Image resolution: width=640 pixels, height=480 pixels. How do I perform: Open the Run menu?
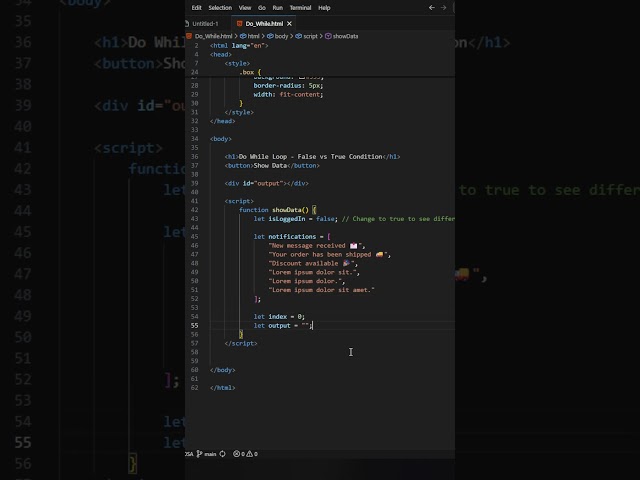(278, 8)
